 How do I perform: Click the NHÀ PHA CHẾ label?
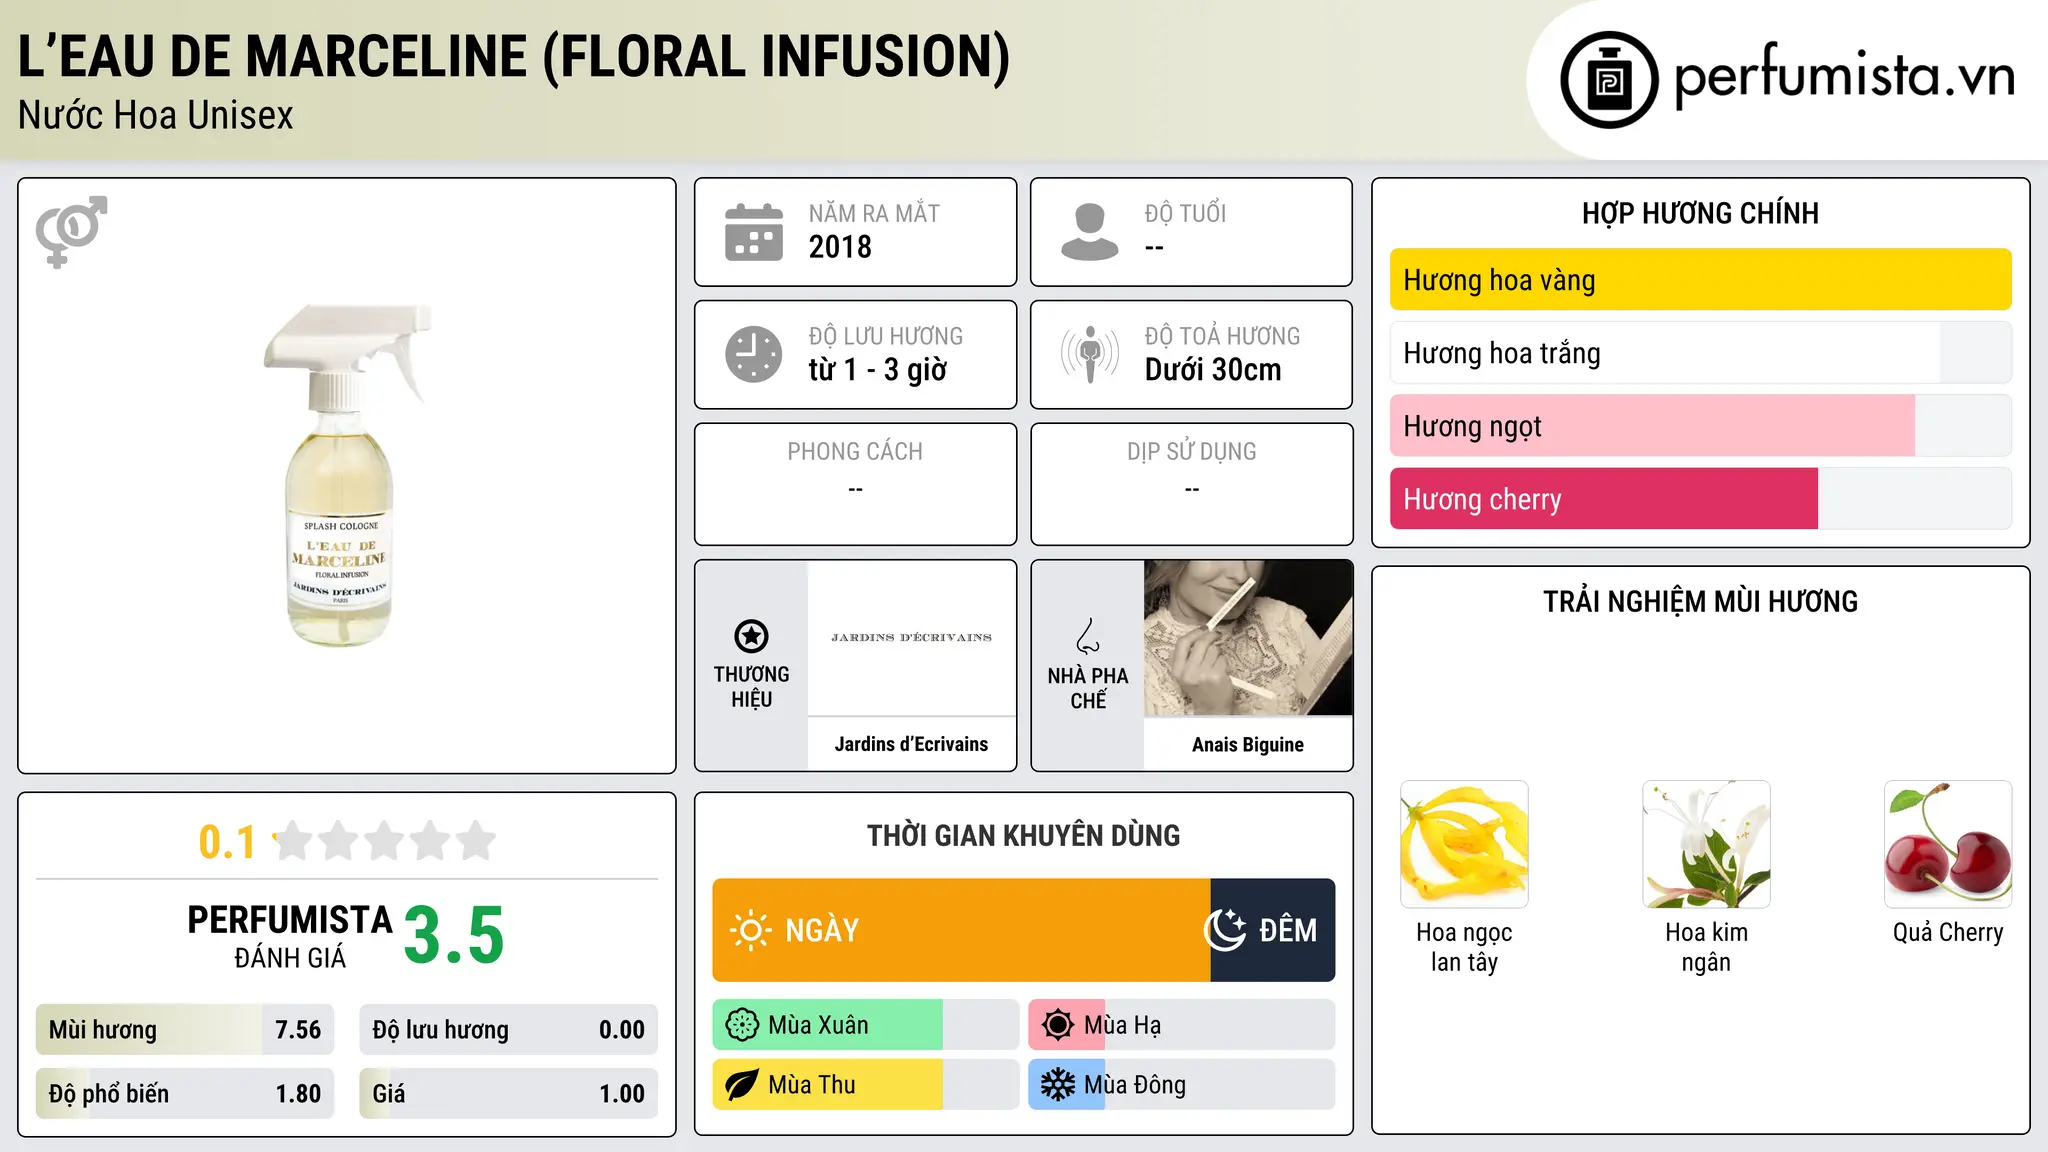(x=1088, y=688)
